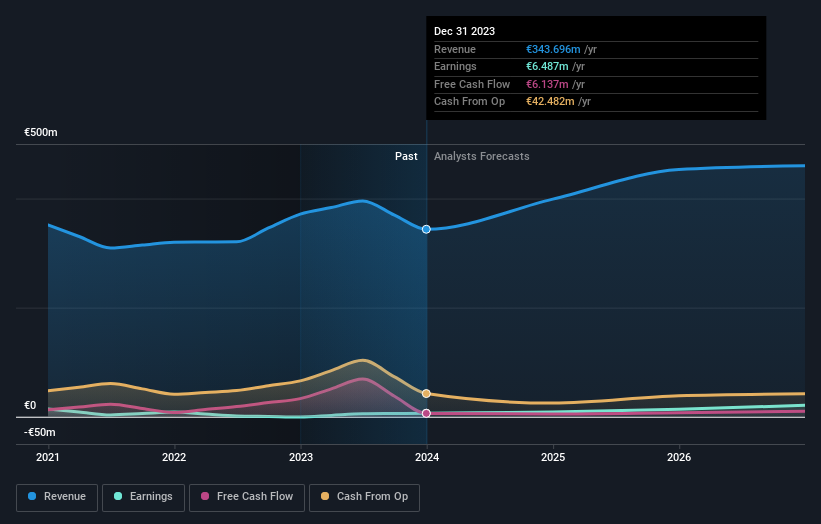The image size is (821, 524).
Task: Click the -€50m y-axis label
Action: (40, 432)
